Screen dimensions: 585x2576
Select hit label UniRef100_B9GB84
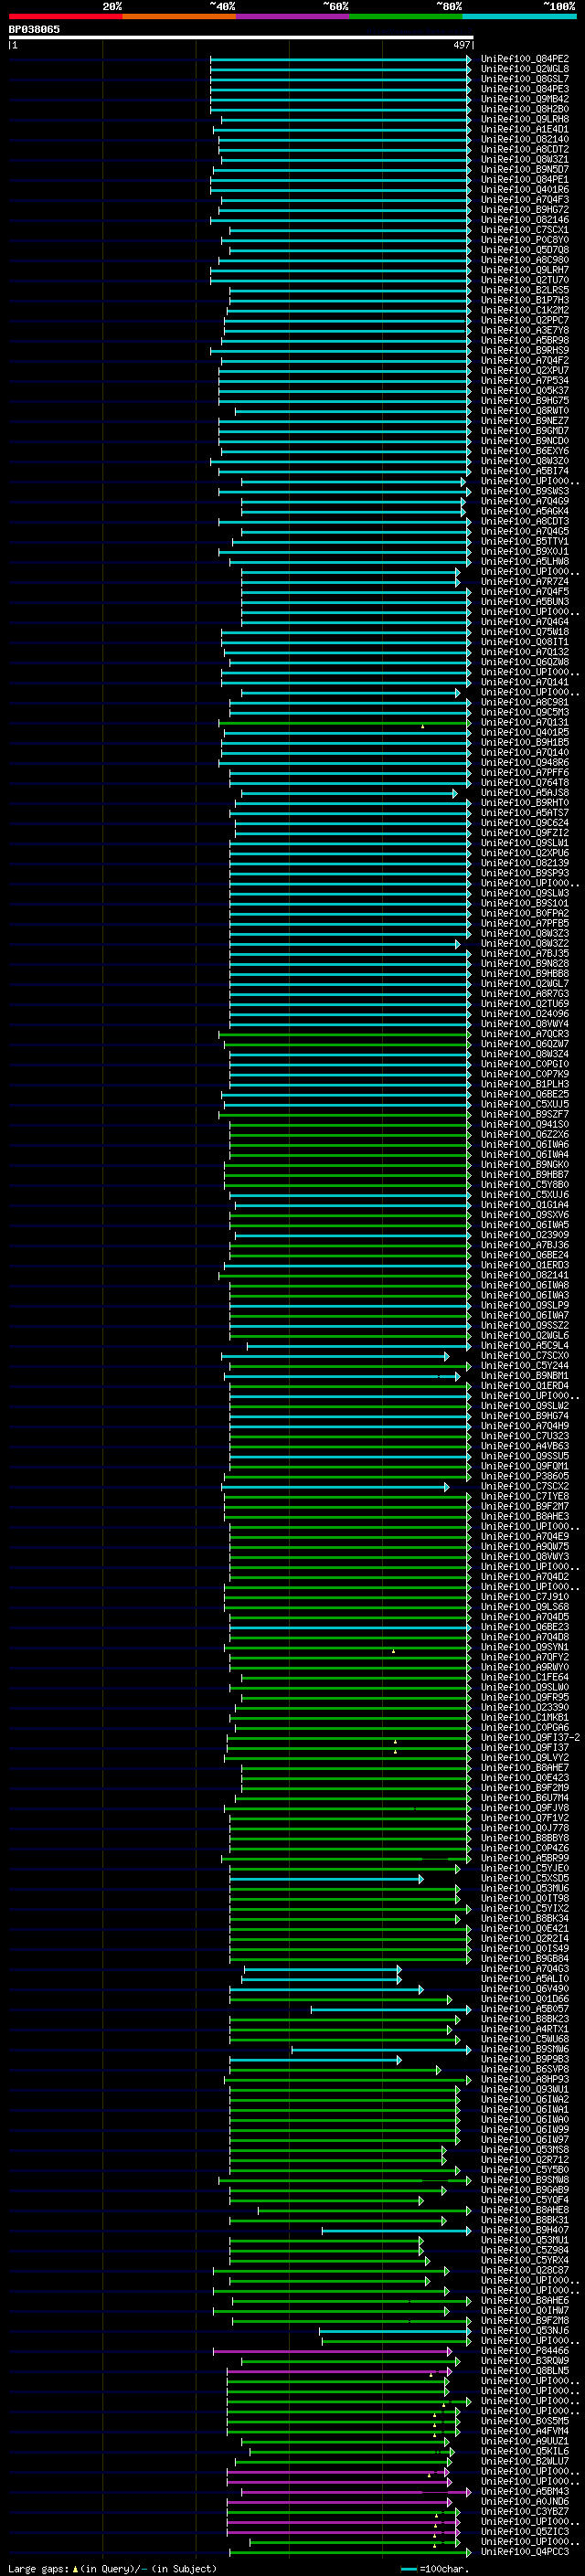point(525,1958)
